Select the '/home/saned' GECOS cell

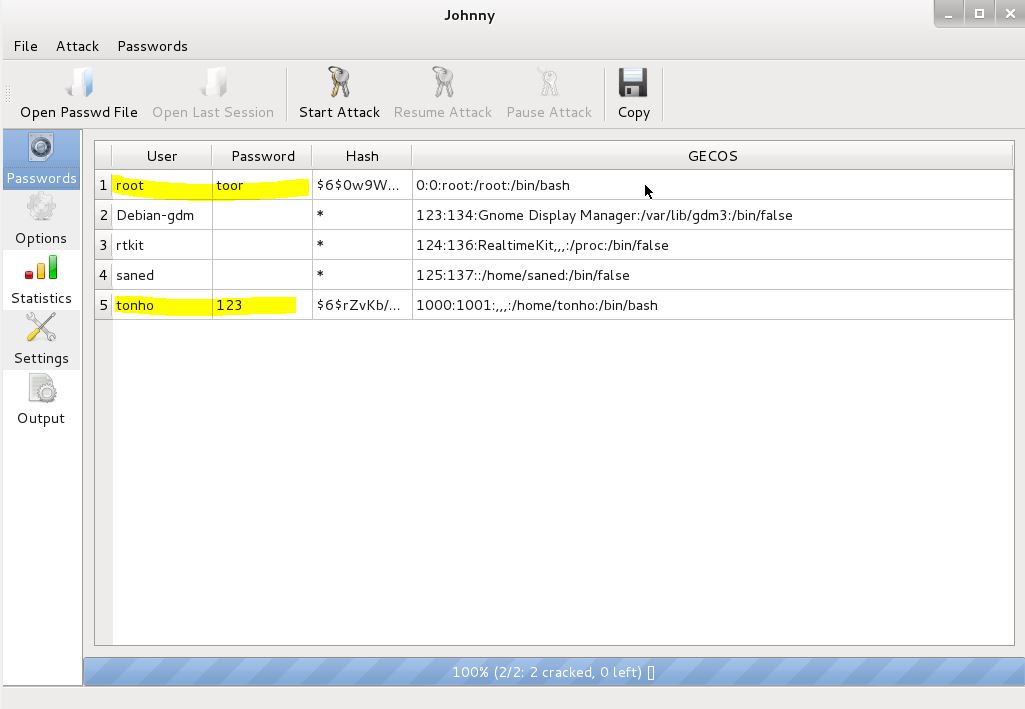[x=713, y=275]
